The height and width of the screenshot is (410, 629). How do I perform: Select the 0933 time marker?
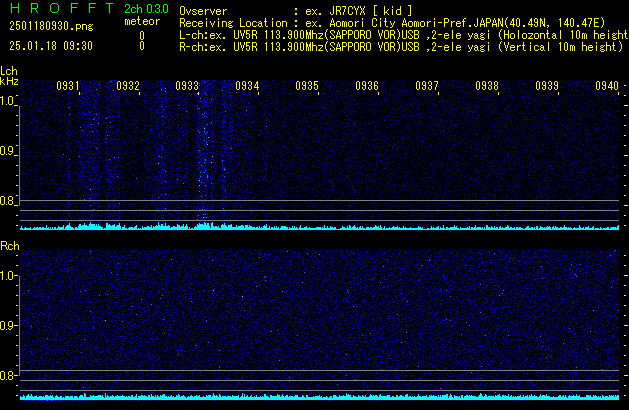[187, 86]
